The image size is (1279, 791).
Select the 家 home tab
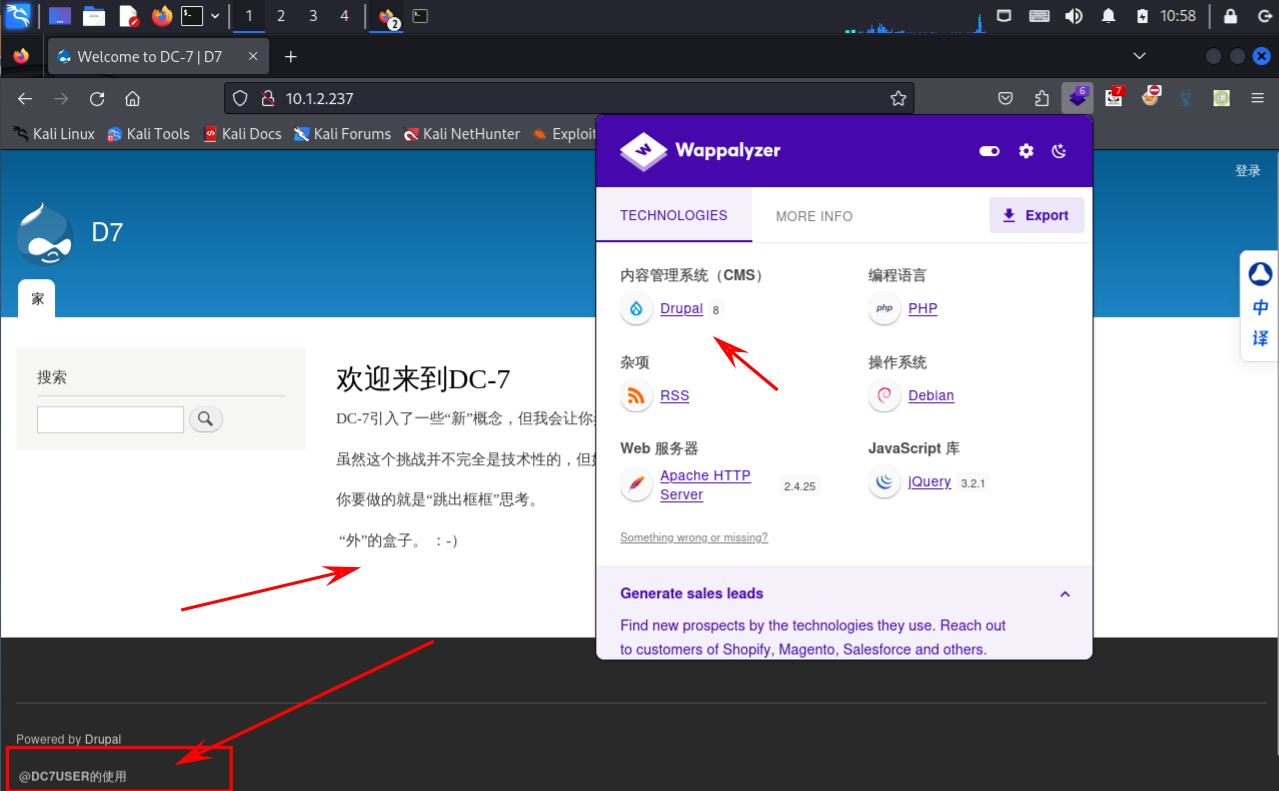(x=37, y=299)
